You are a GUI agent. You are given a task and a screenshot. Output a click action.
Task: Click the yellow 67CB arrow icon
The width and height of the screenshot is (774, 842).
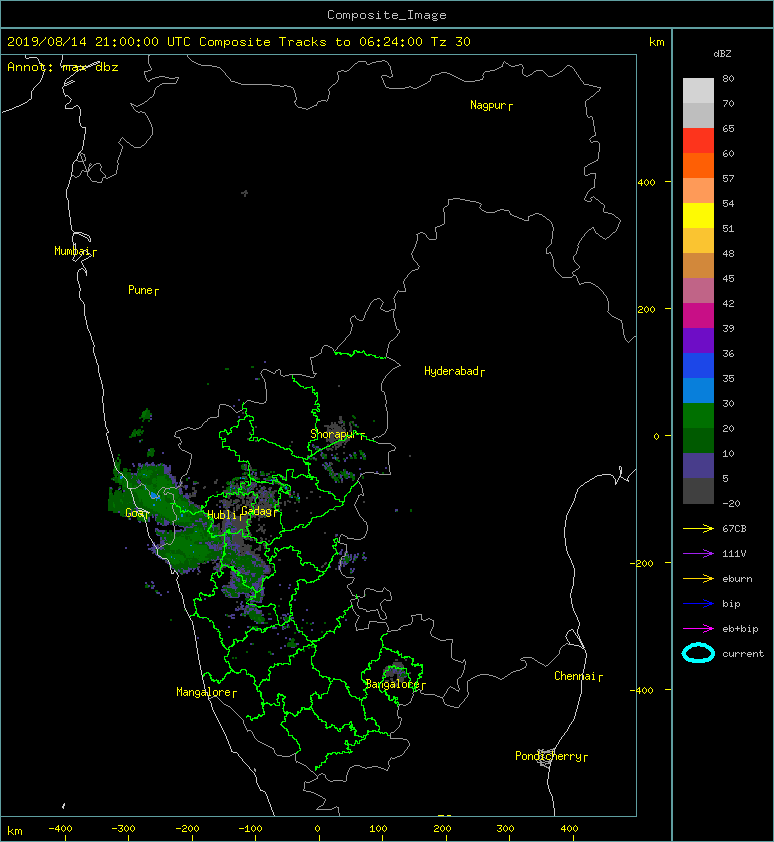[698, 529]
